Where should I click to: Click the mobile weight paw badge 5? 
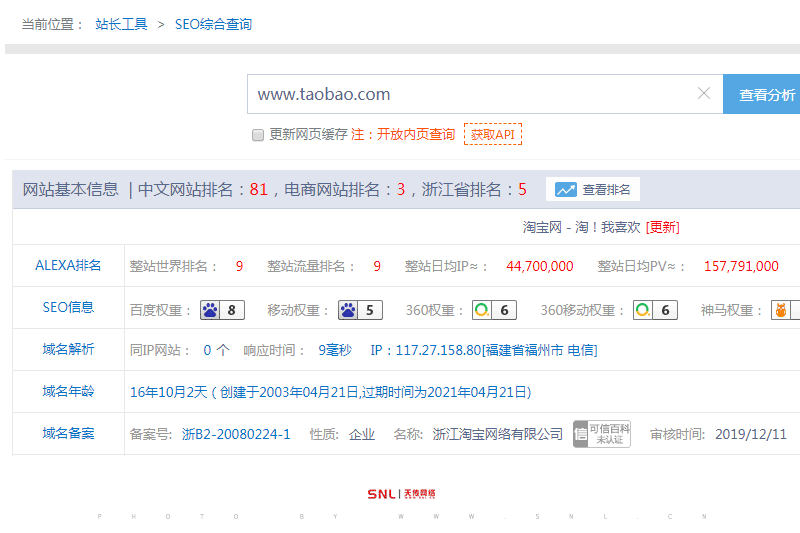pyautogui.click(x=360, y=310)
